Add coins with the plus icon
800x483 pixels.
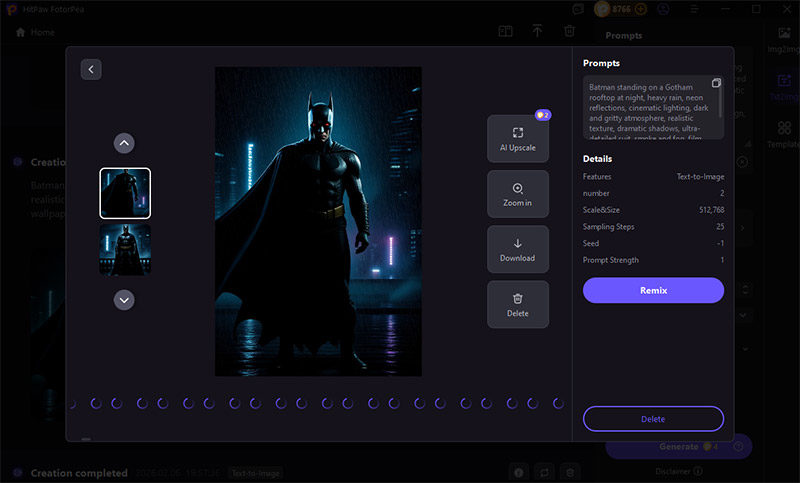click(641, 9)
